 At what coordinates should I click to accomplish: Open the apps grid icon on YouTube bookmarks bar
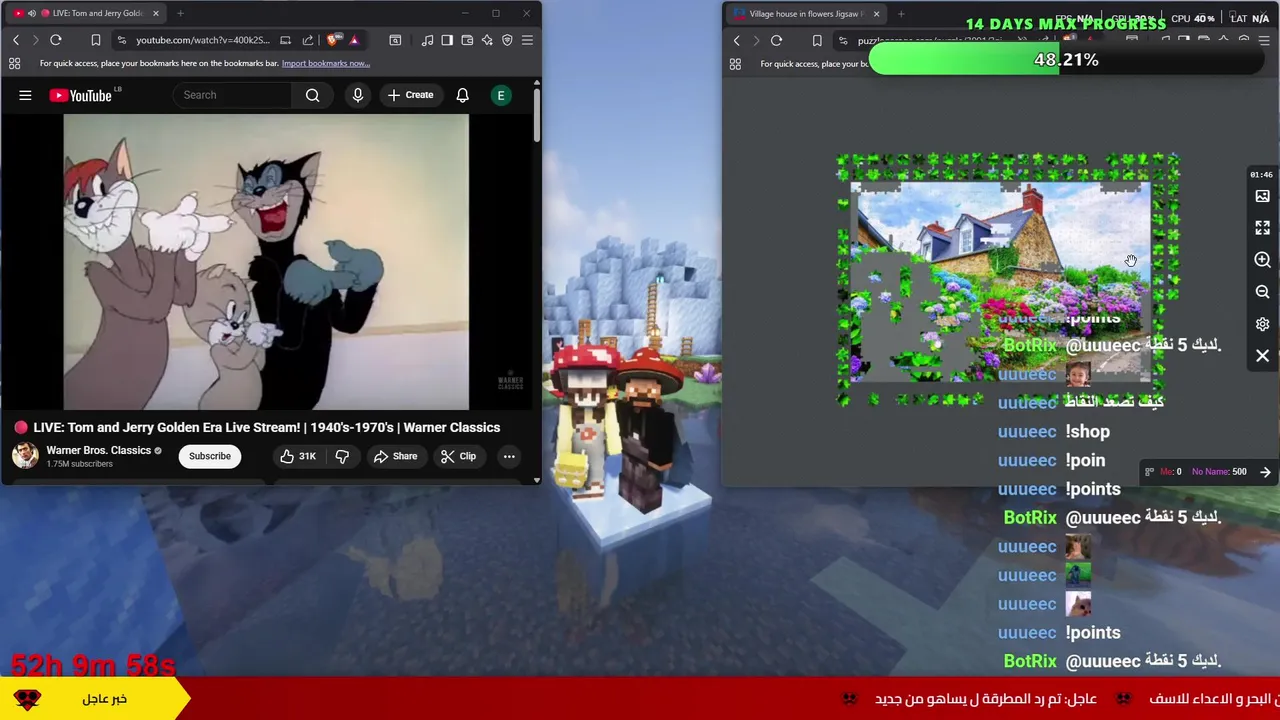[15, 63]
